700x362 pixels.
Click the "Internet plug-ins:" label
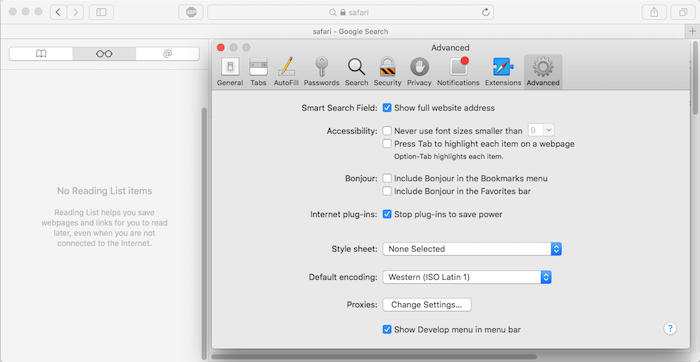[344, 214]
